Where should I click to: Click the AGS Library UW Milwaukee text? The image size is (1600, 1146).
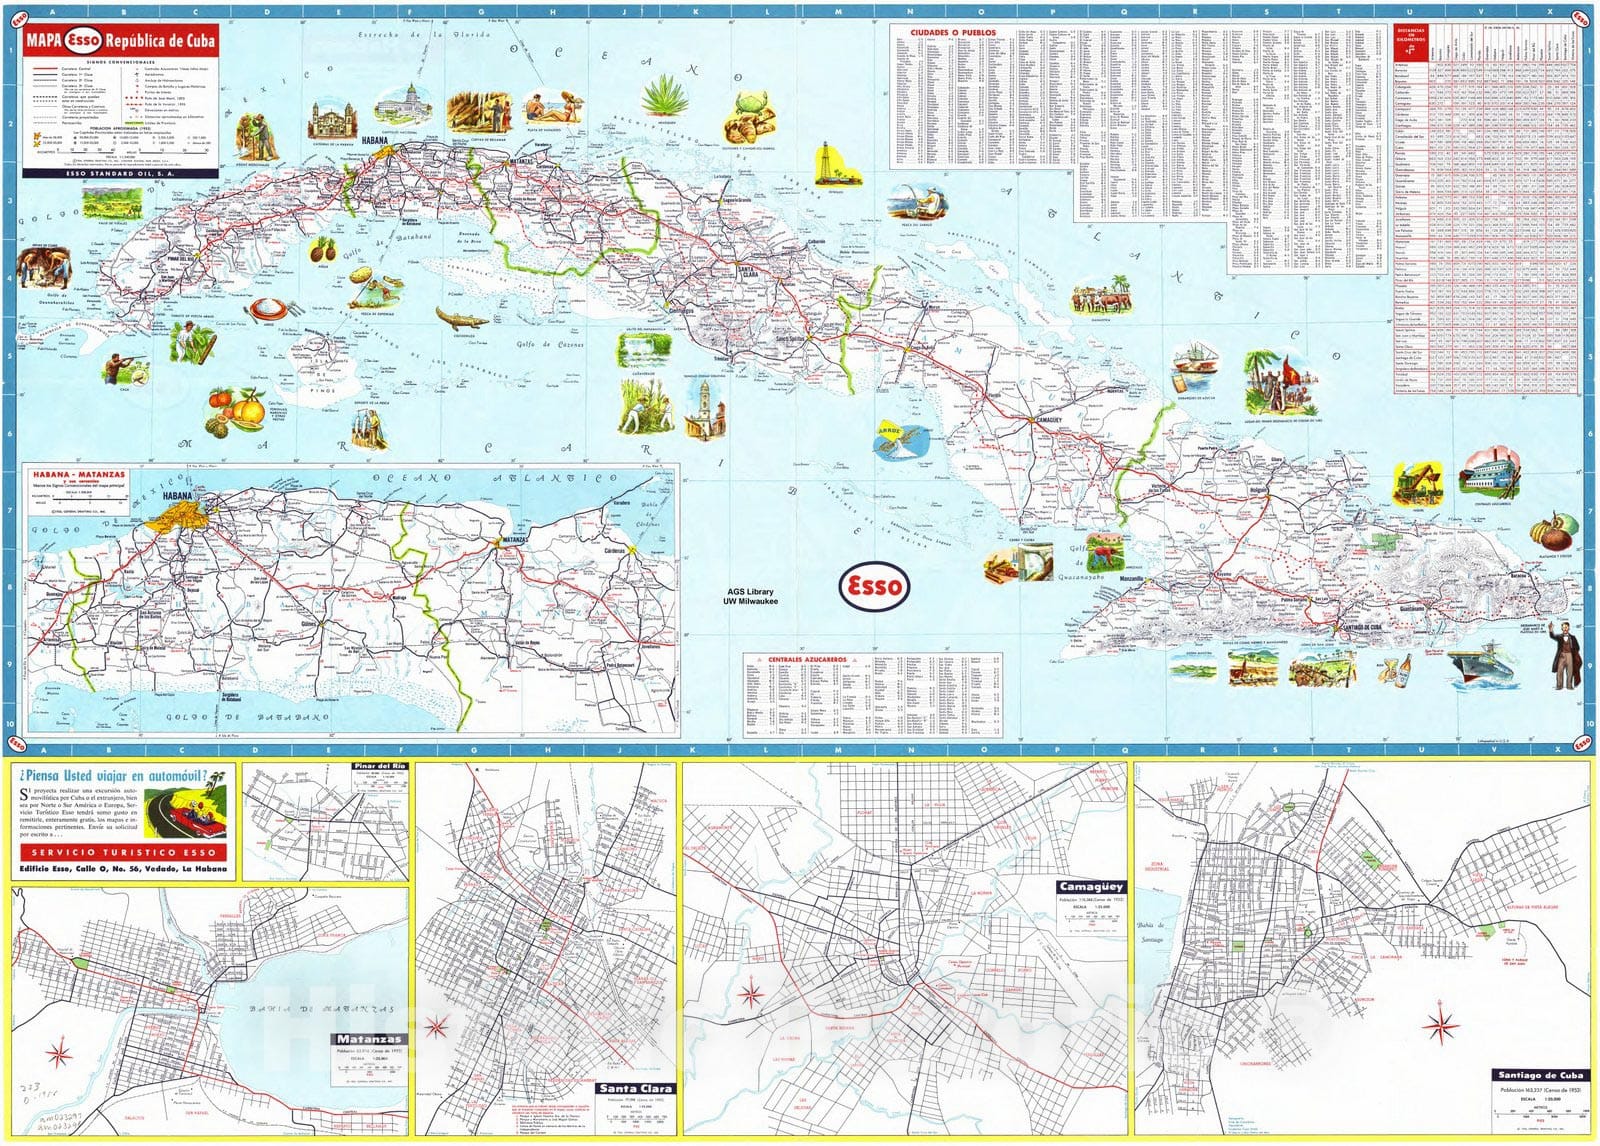750,596
